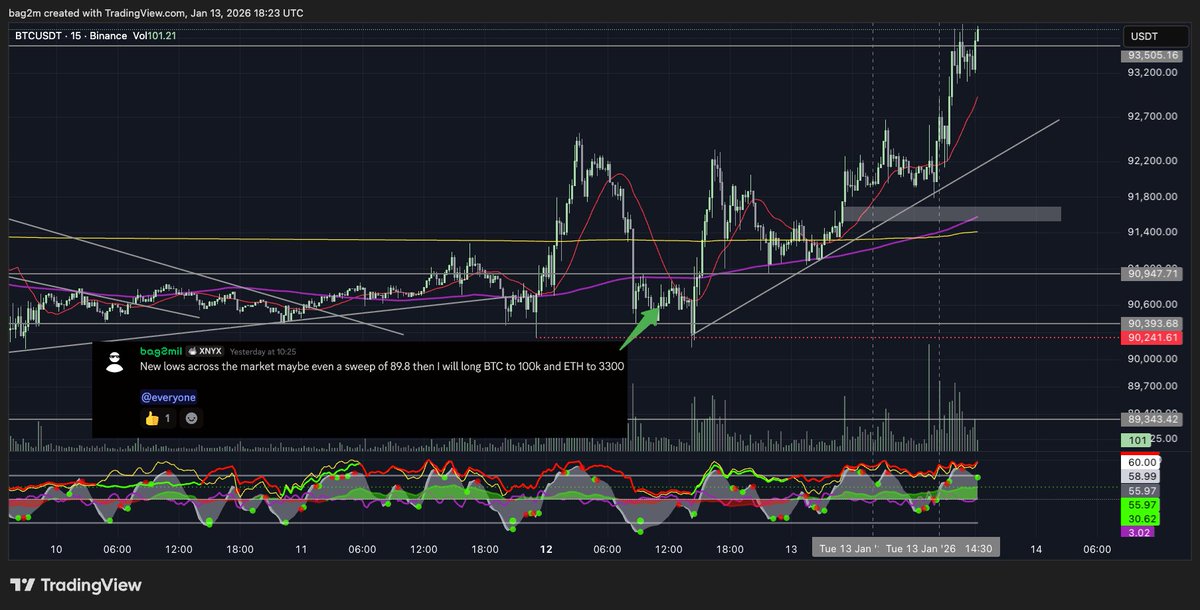
Task: Click the bag2mil user avatar
Action: coord(115,362)
